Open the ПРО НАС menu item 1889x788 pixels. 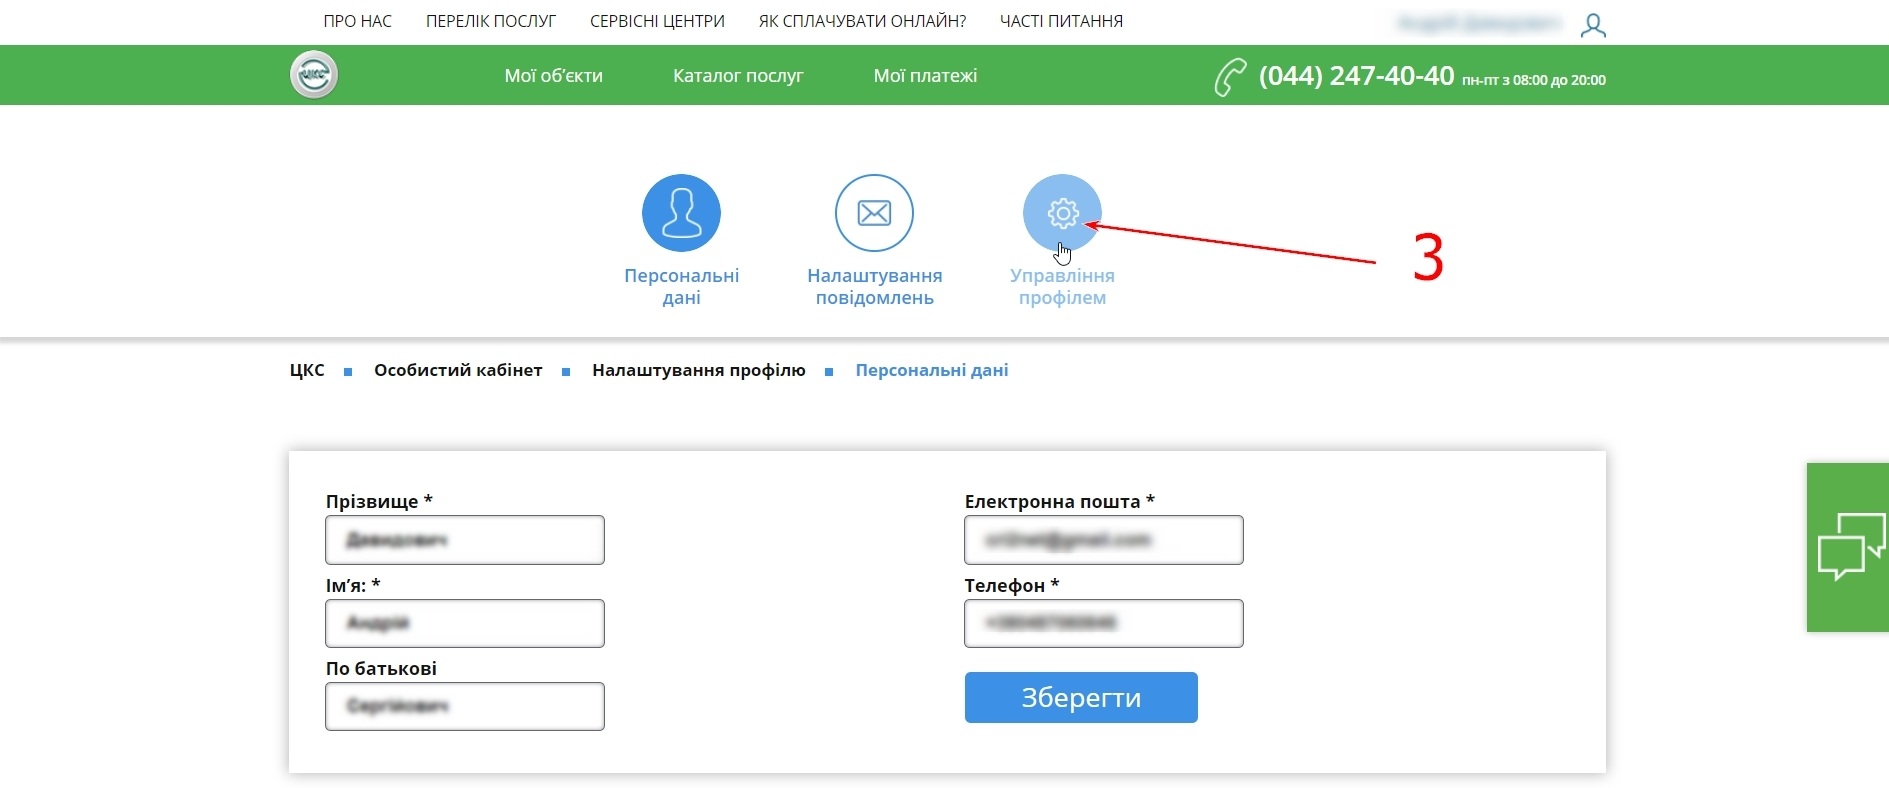(x=358, y=21)
